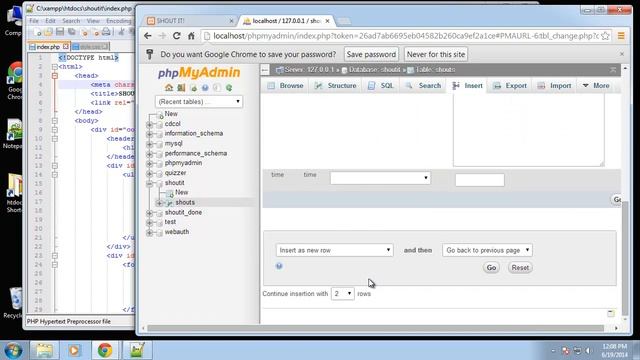Click Chrome's reload page button
The image size is (640, 360).
(x=176, y=36)
